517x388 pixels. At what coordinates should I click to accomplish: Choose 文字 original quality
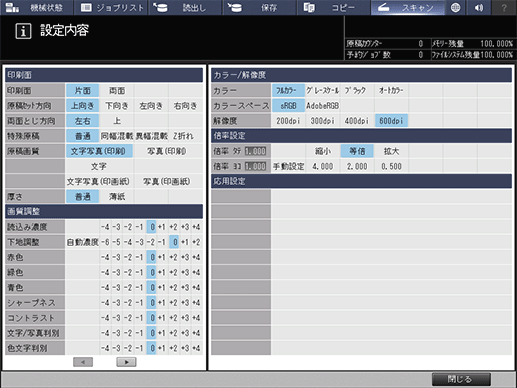tap(99, 166)
